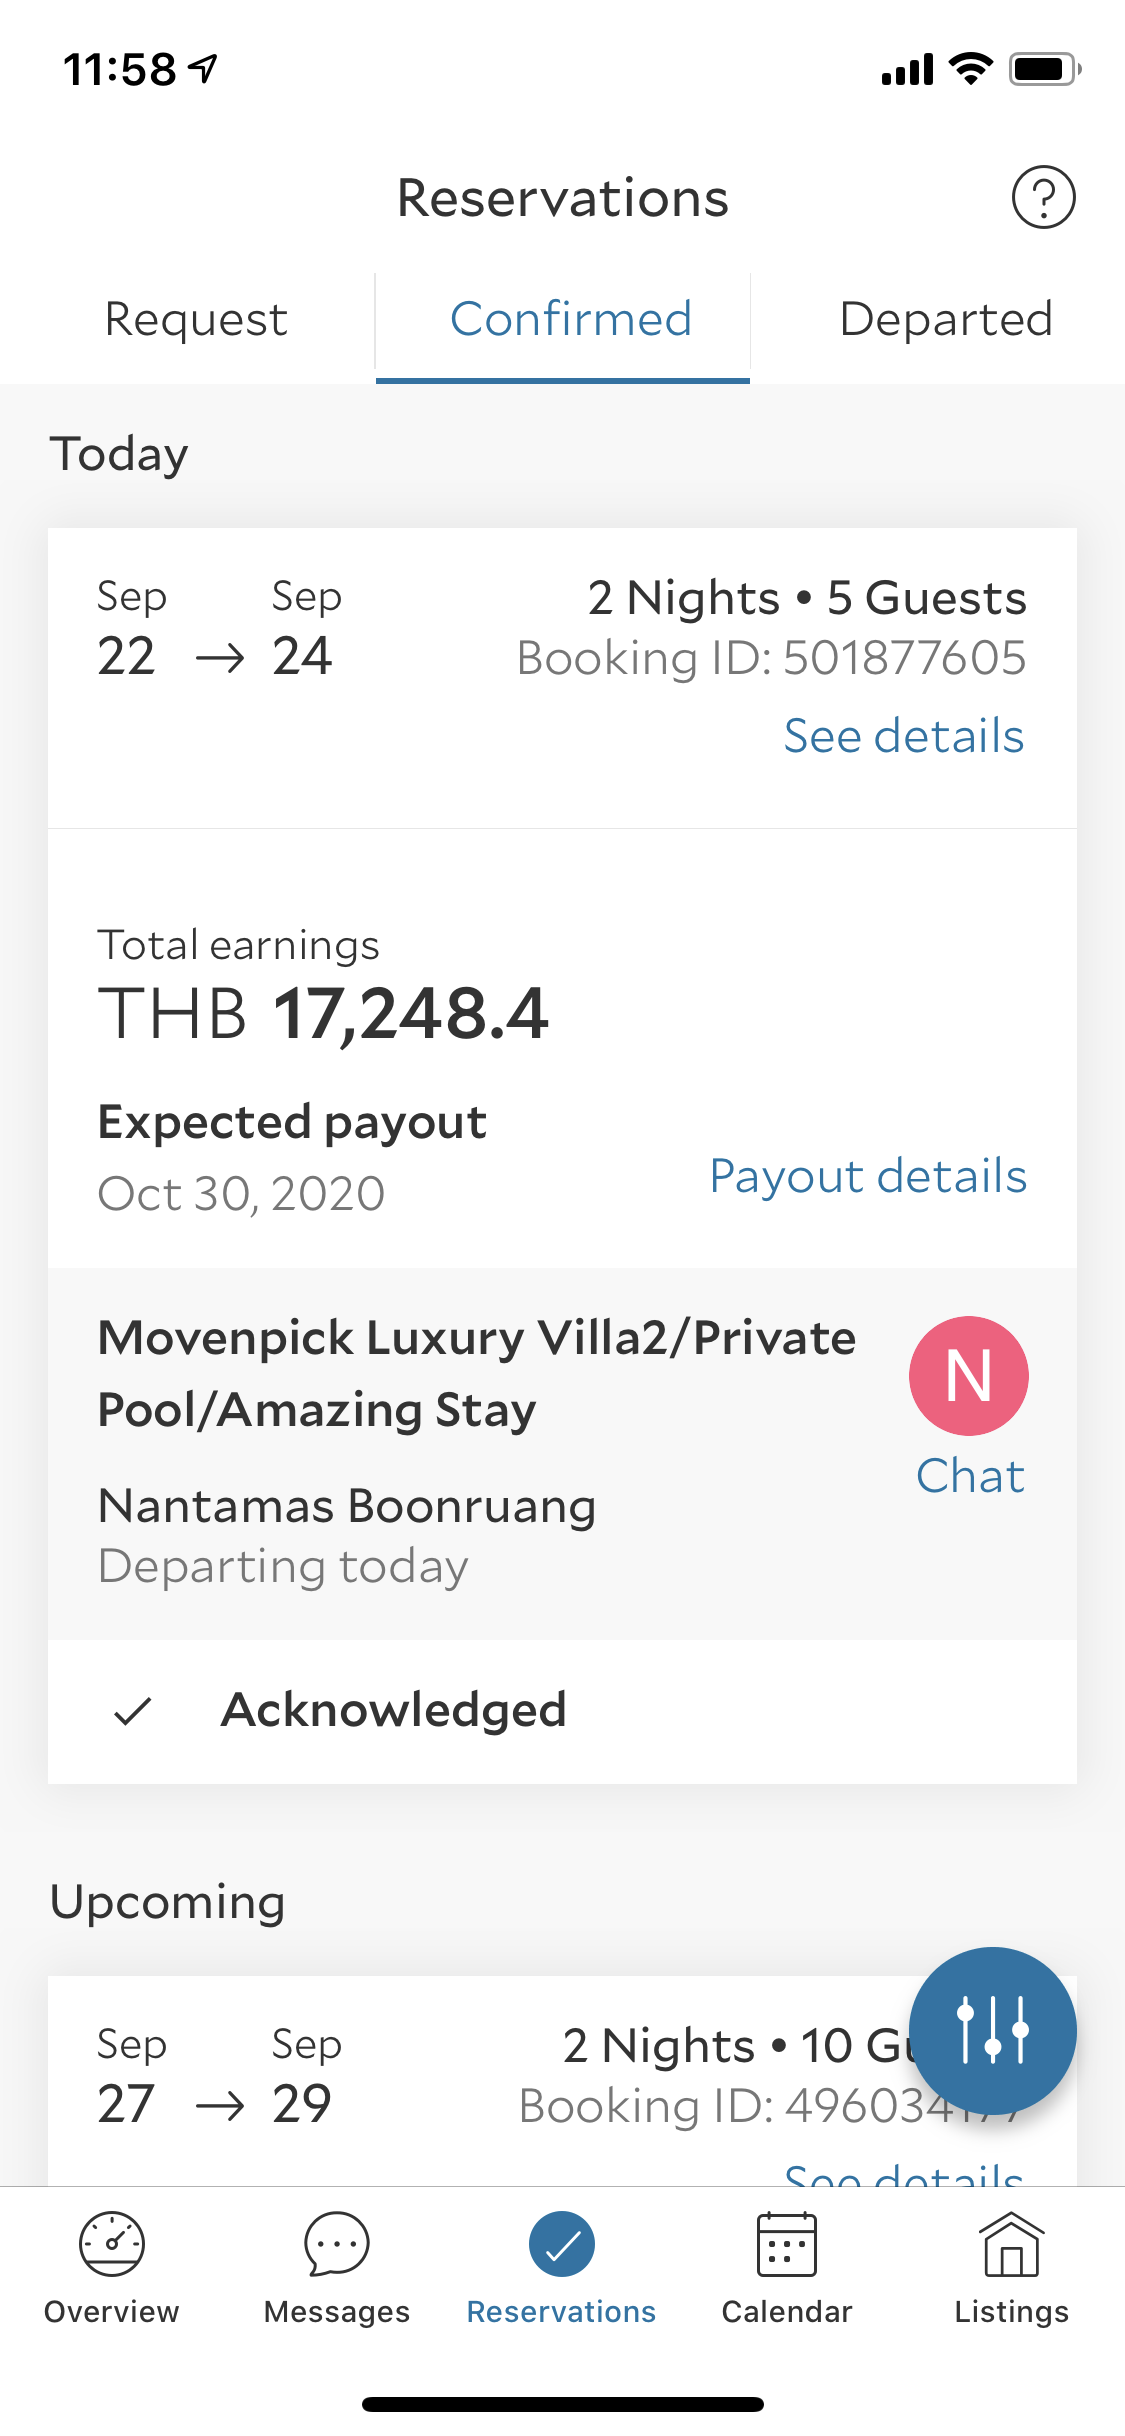
Task: Tap the Acknowledged checkmark
Action: [132, 1711]
